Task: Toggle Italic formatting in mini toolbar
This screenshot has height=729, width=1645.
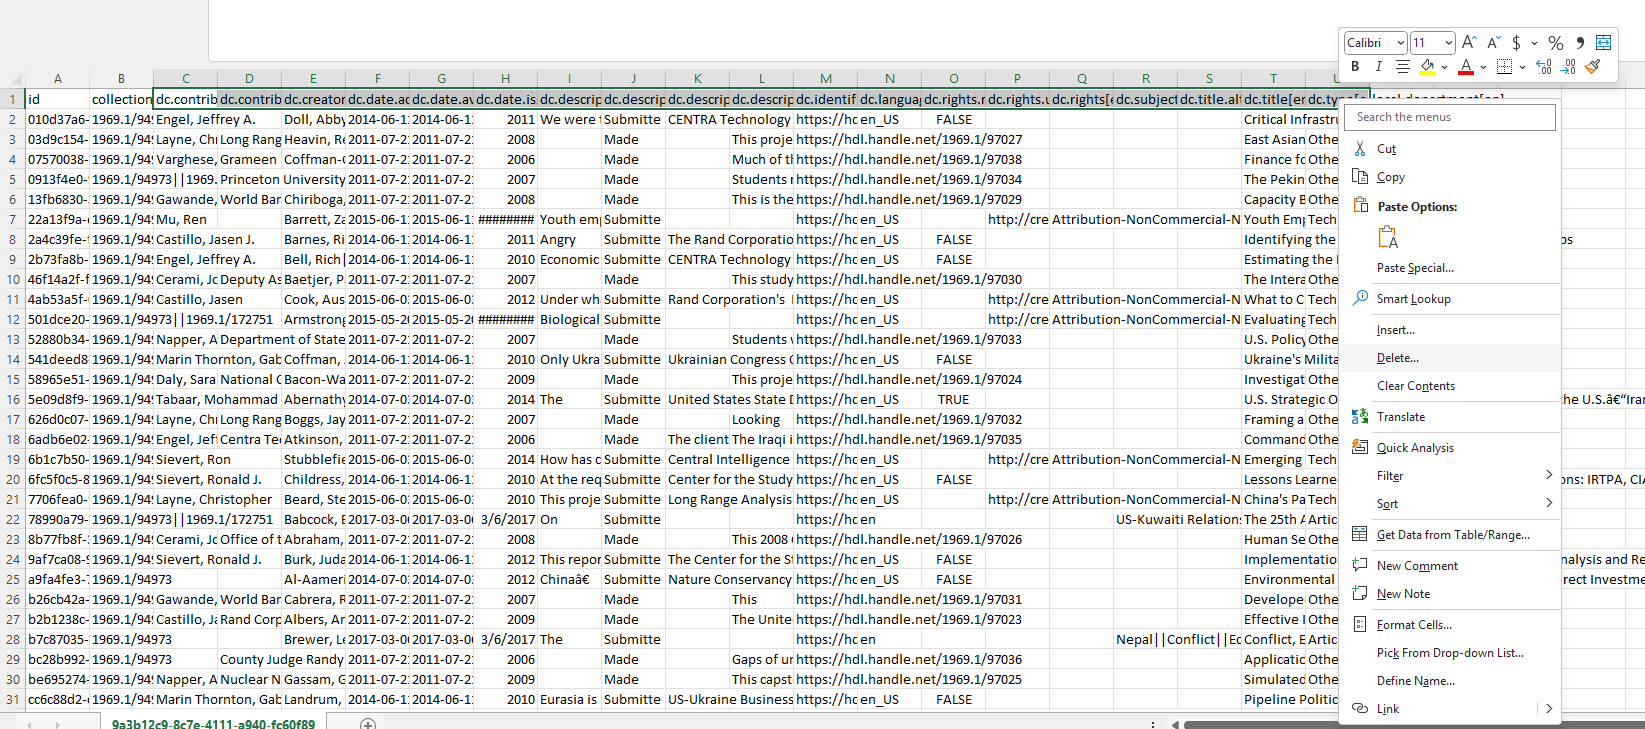Action: point(1378,67)
